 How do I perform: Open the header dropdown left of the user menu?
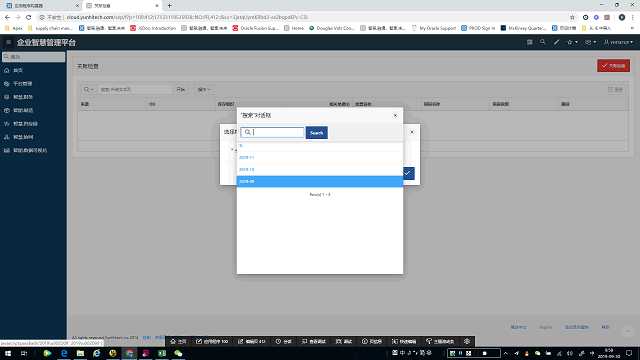pyautogui.click(x=590, y=42)
